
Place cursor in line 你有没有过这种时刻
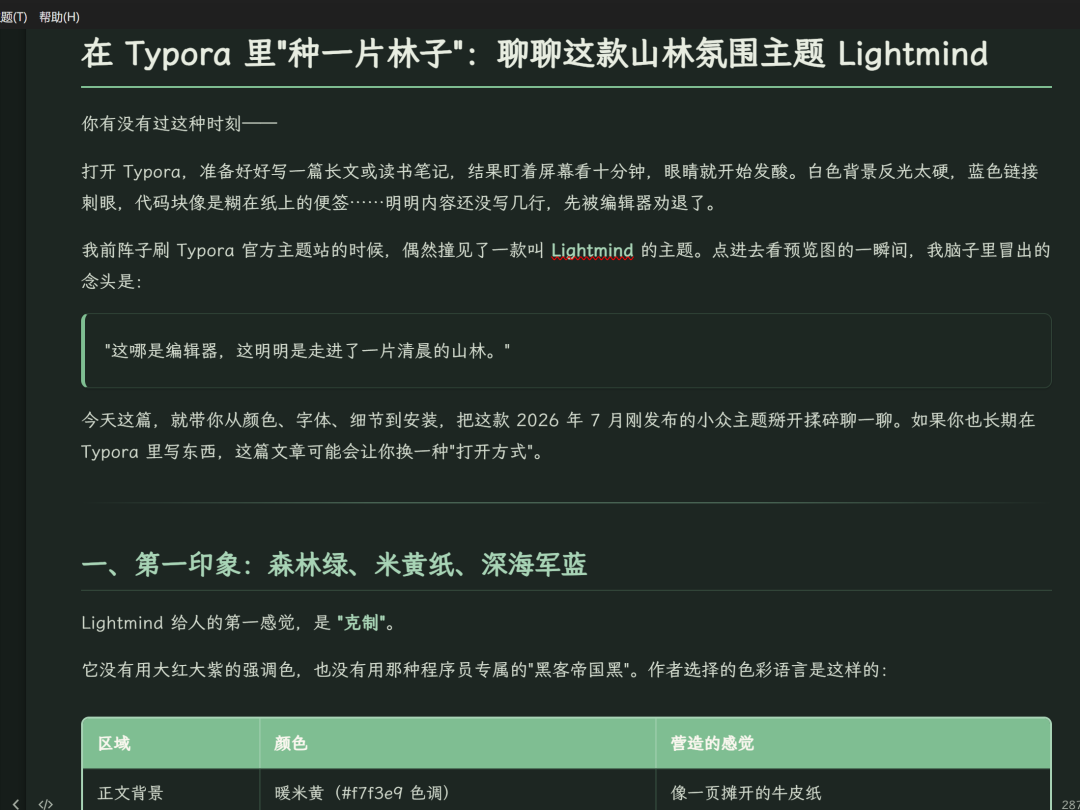[179, 124]
